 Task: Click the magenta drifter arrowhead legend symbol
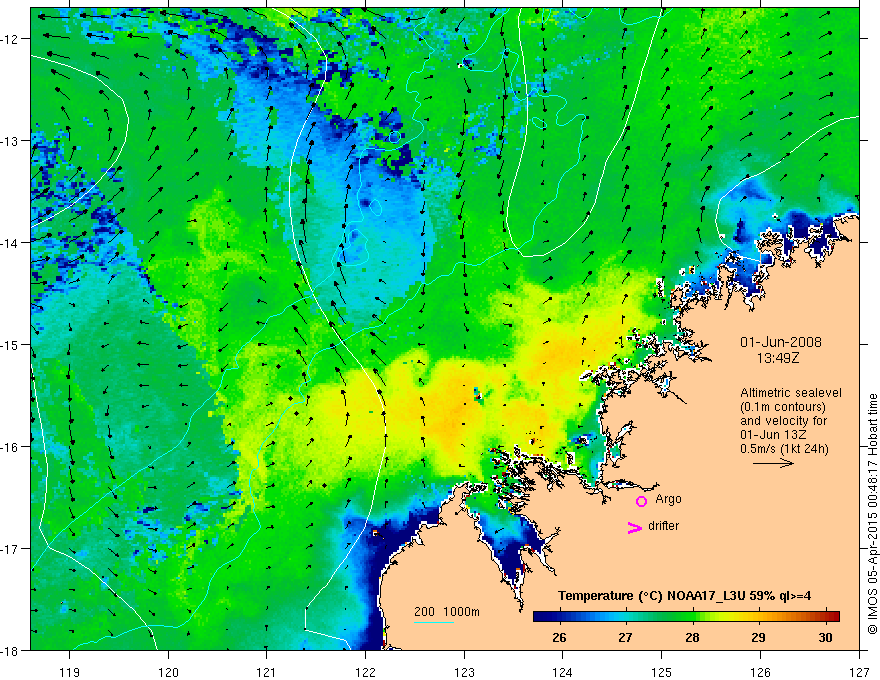[x=634, y=527]
